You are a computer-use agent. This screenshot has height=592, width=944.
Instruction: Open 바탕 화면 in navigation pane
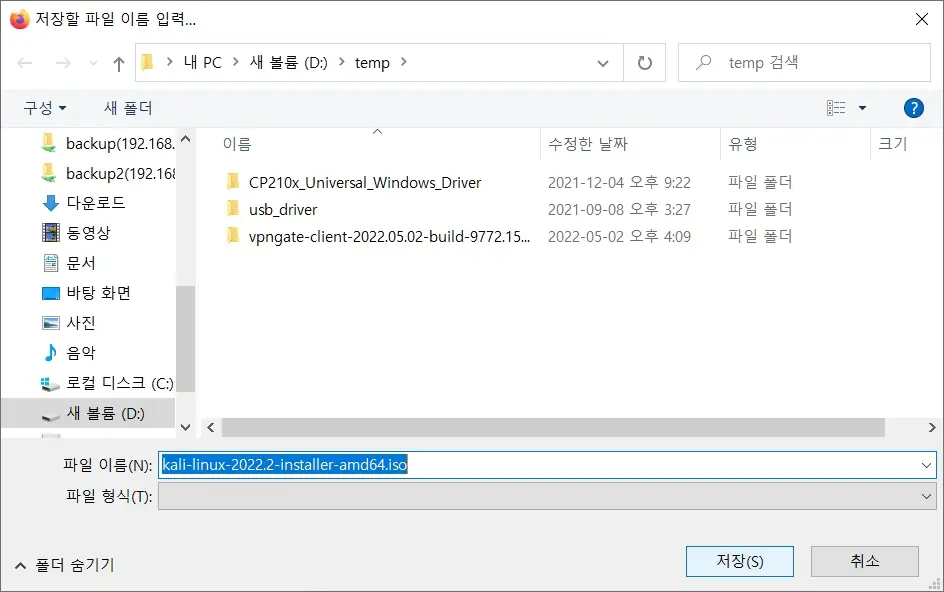pos(86,293)
